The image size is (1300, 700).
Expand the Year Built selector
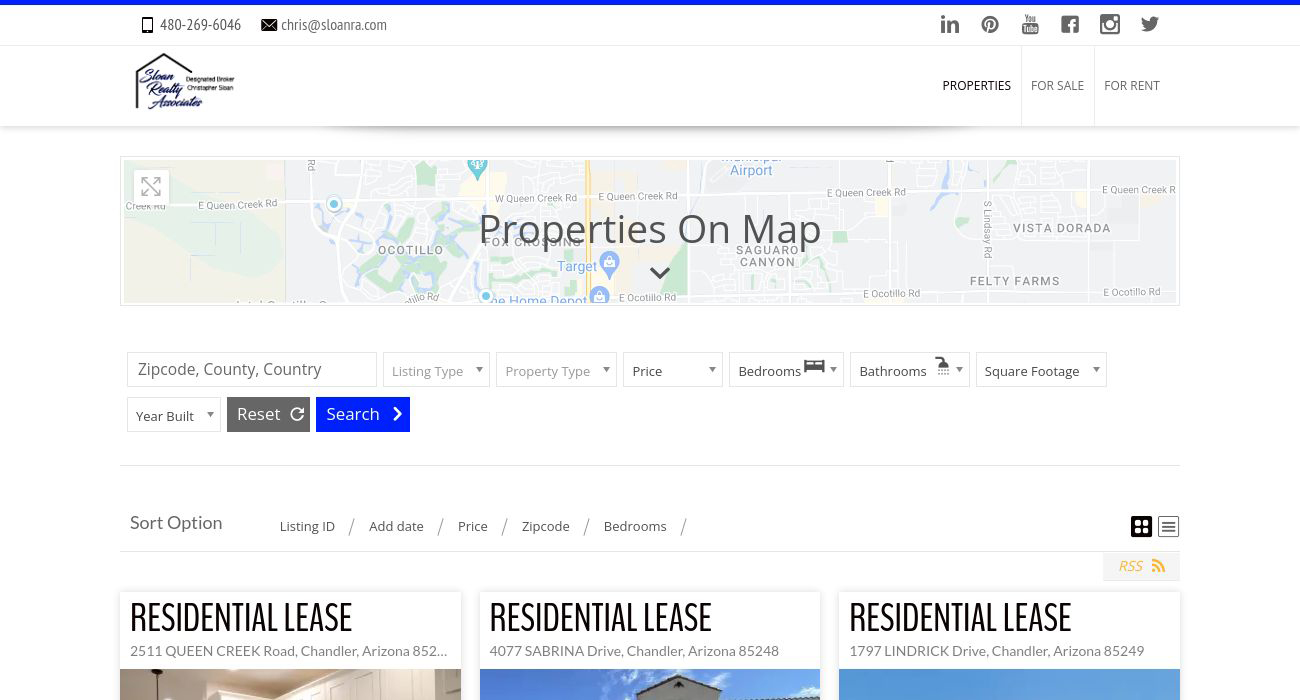[173, 414]
